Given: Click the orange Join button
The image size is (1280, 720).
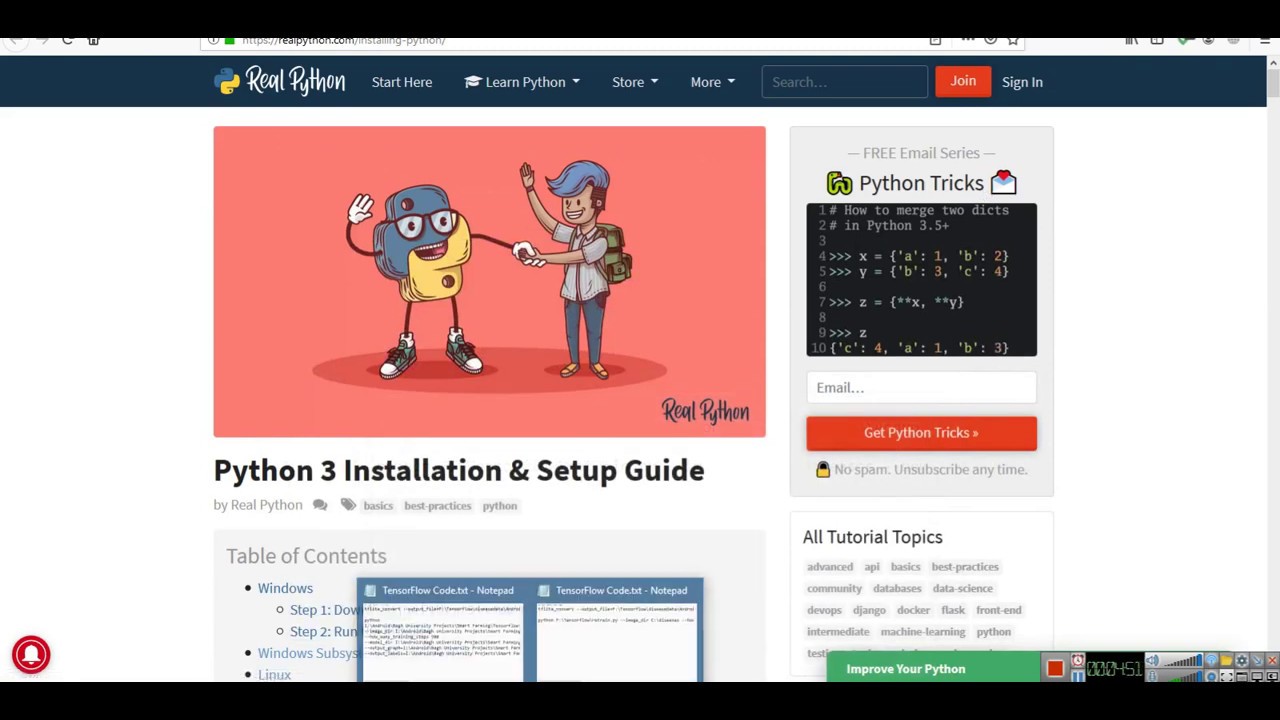Looking at the screenshot, I should tap(963, 81).
